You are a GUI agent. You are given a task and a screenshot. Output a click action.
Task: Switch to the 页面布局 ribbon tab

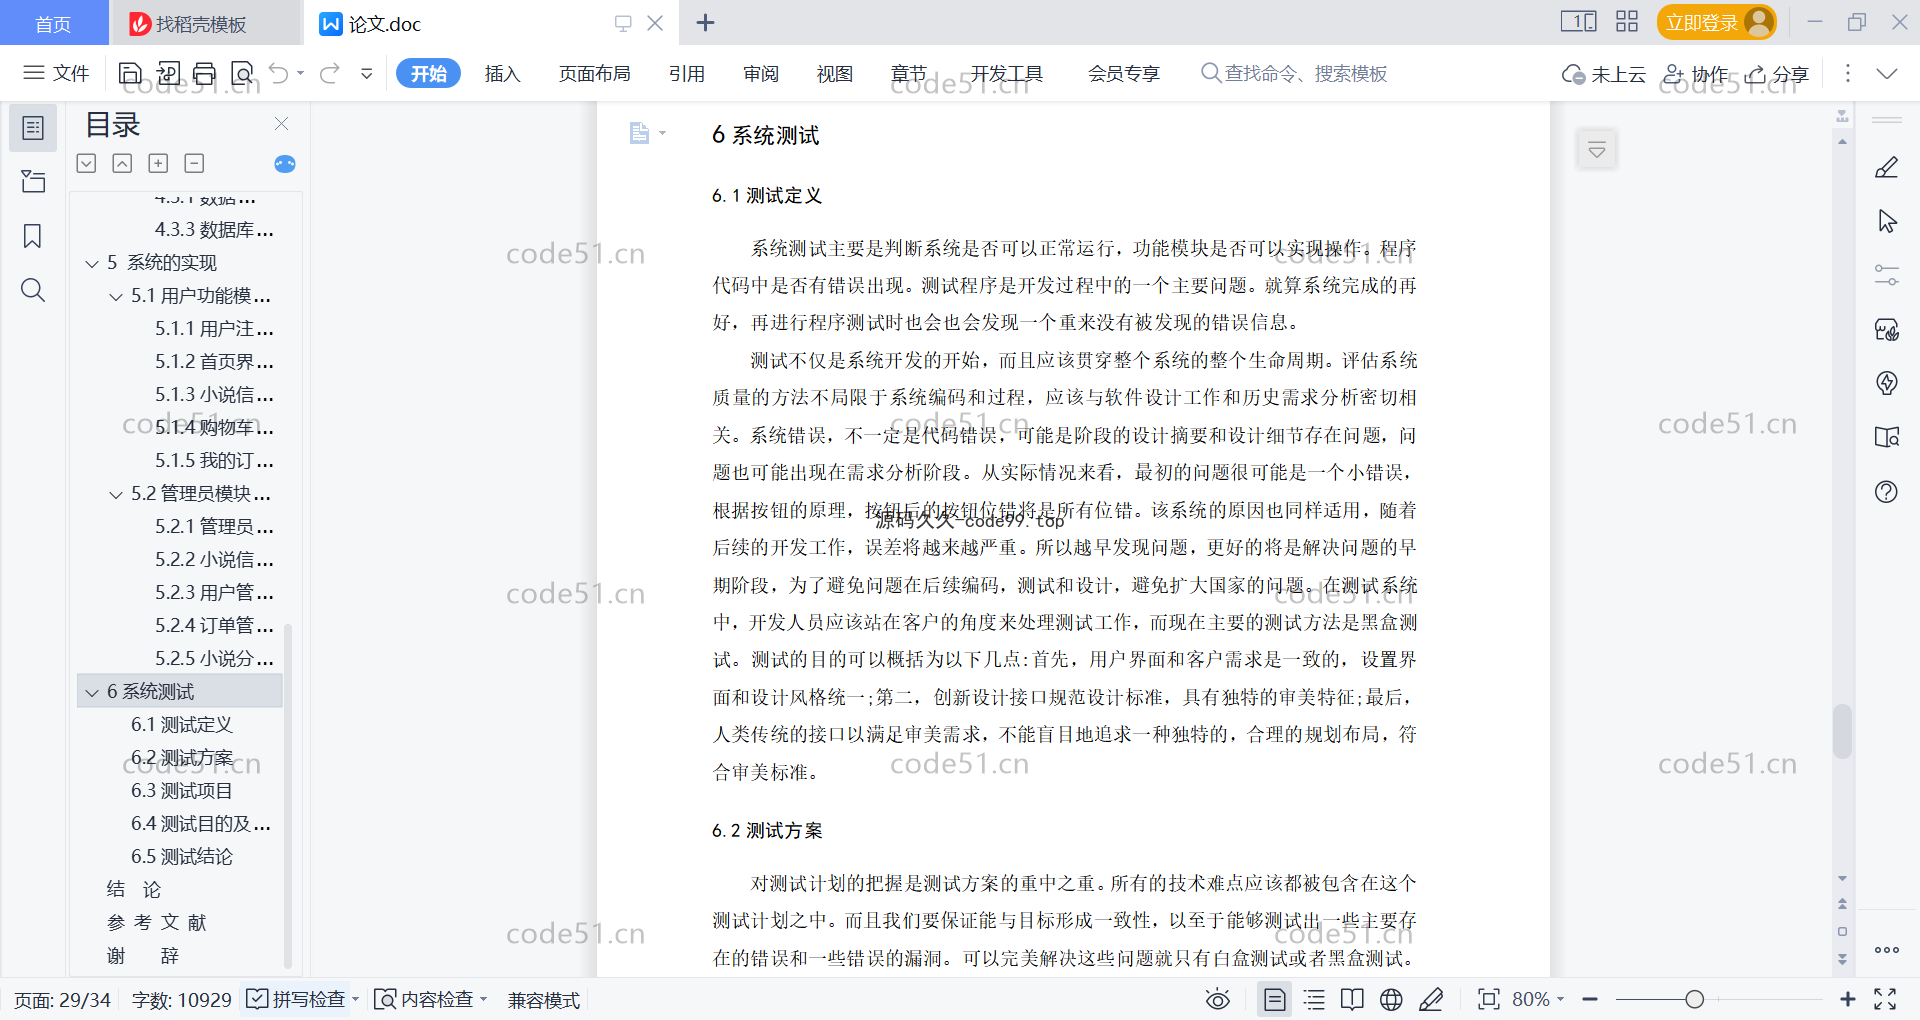coord(594,73)
